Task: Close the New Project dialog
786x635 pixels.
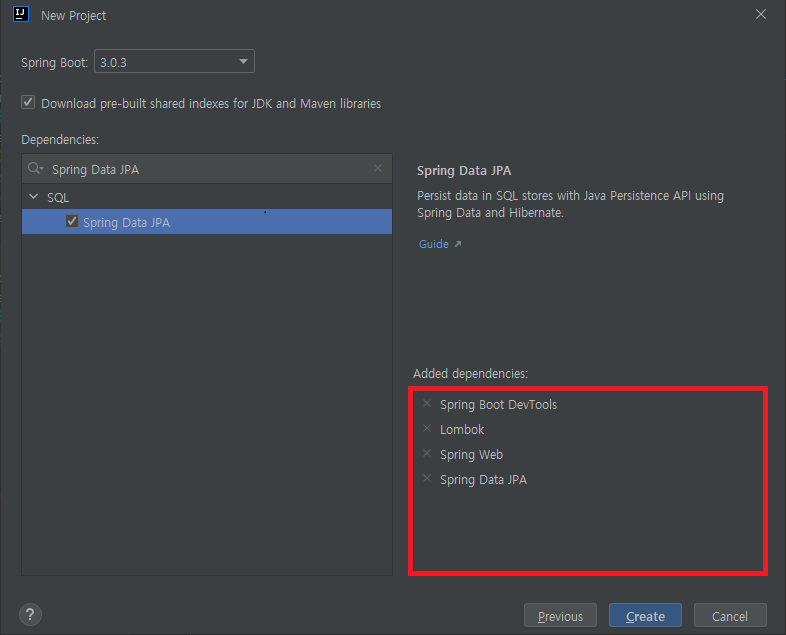Action: (x=760, y=15)
